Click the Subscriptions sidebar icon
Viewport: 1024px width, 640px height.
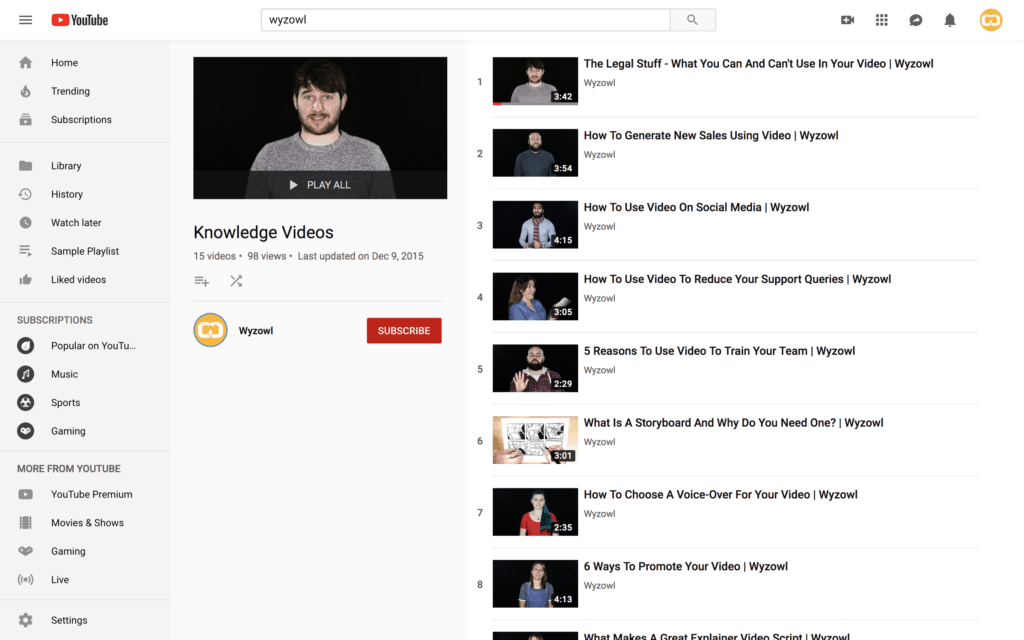coord(25,120)
